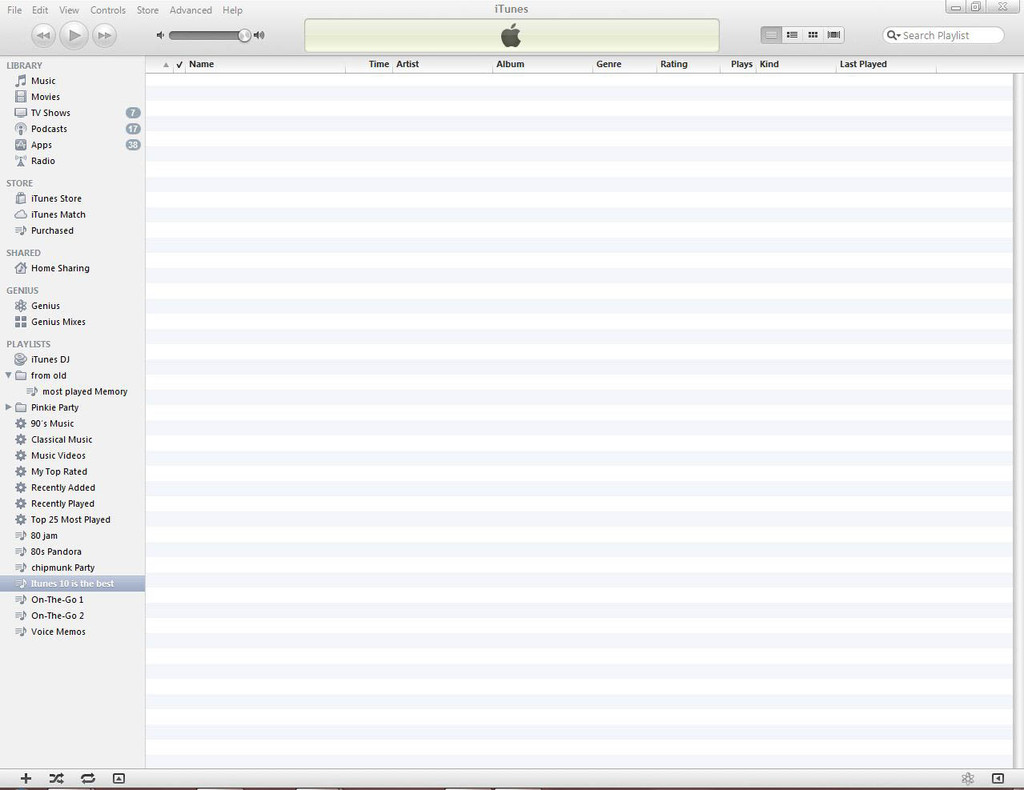1024x790 pixels.
Task: Switch to Cover Flow view
Action: pos(834,35)
